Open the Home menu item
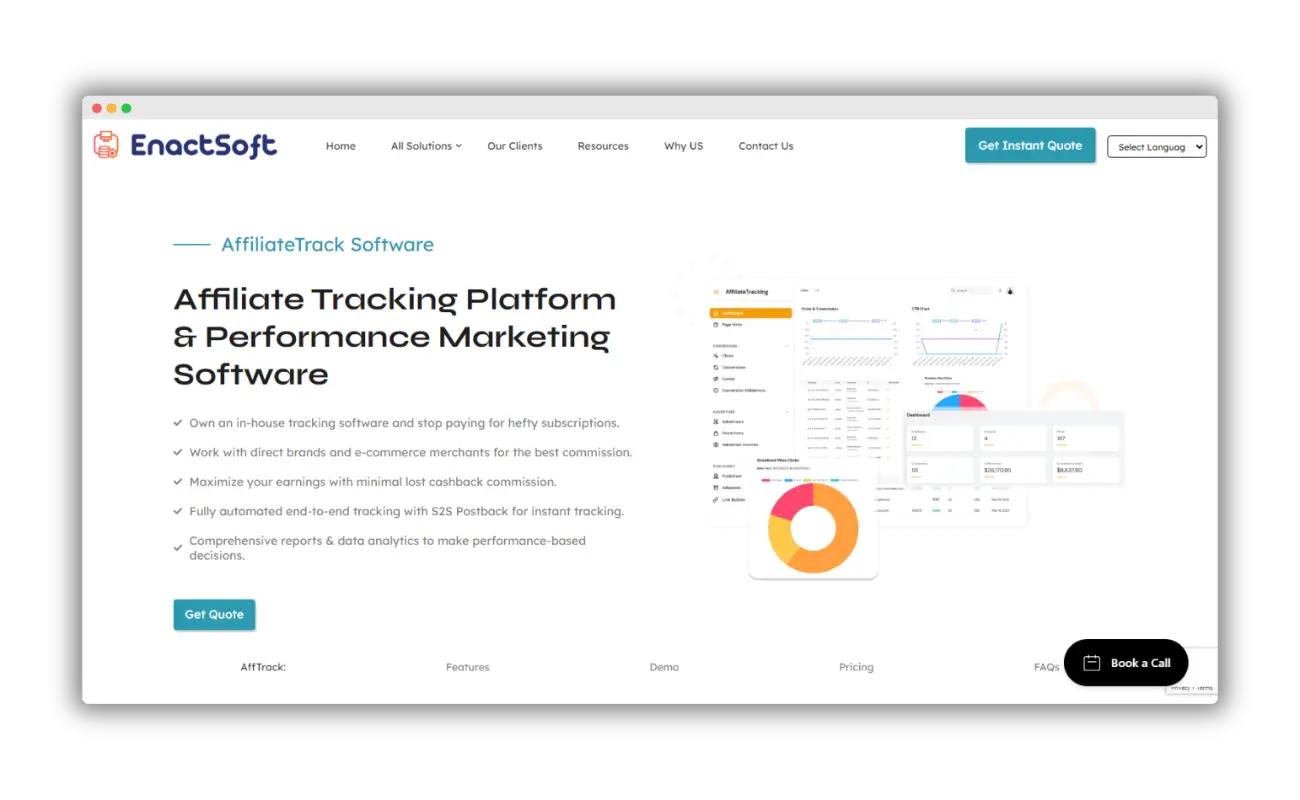 [341, 146]
